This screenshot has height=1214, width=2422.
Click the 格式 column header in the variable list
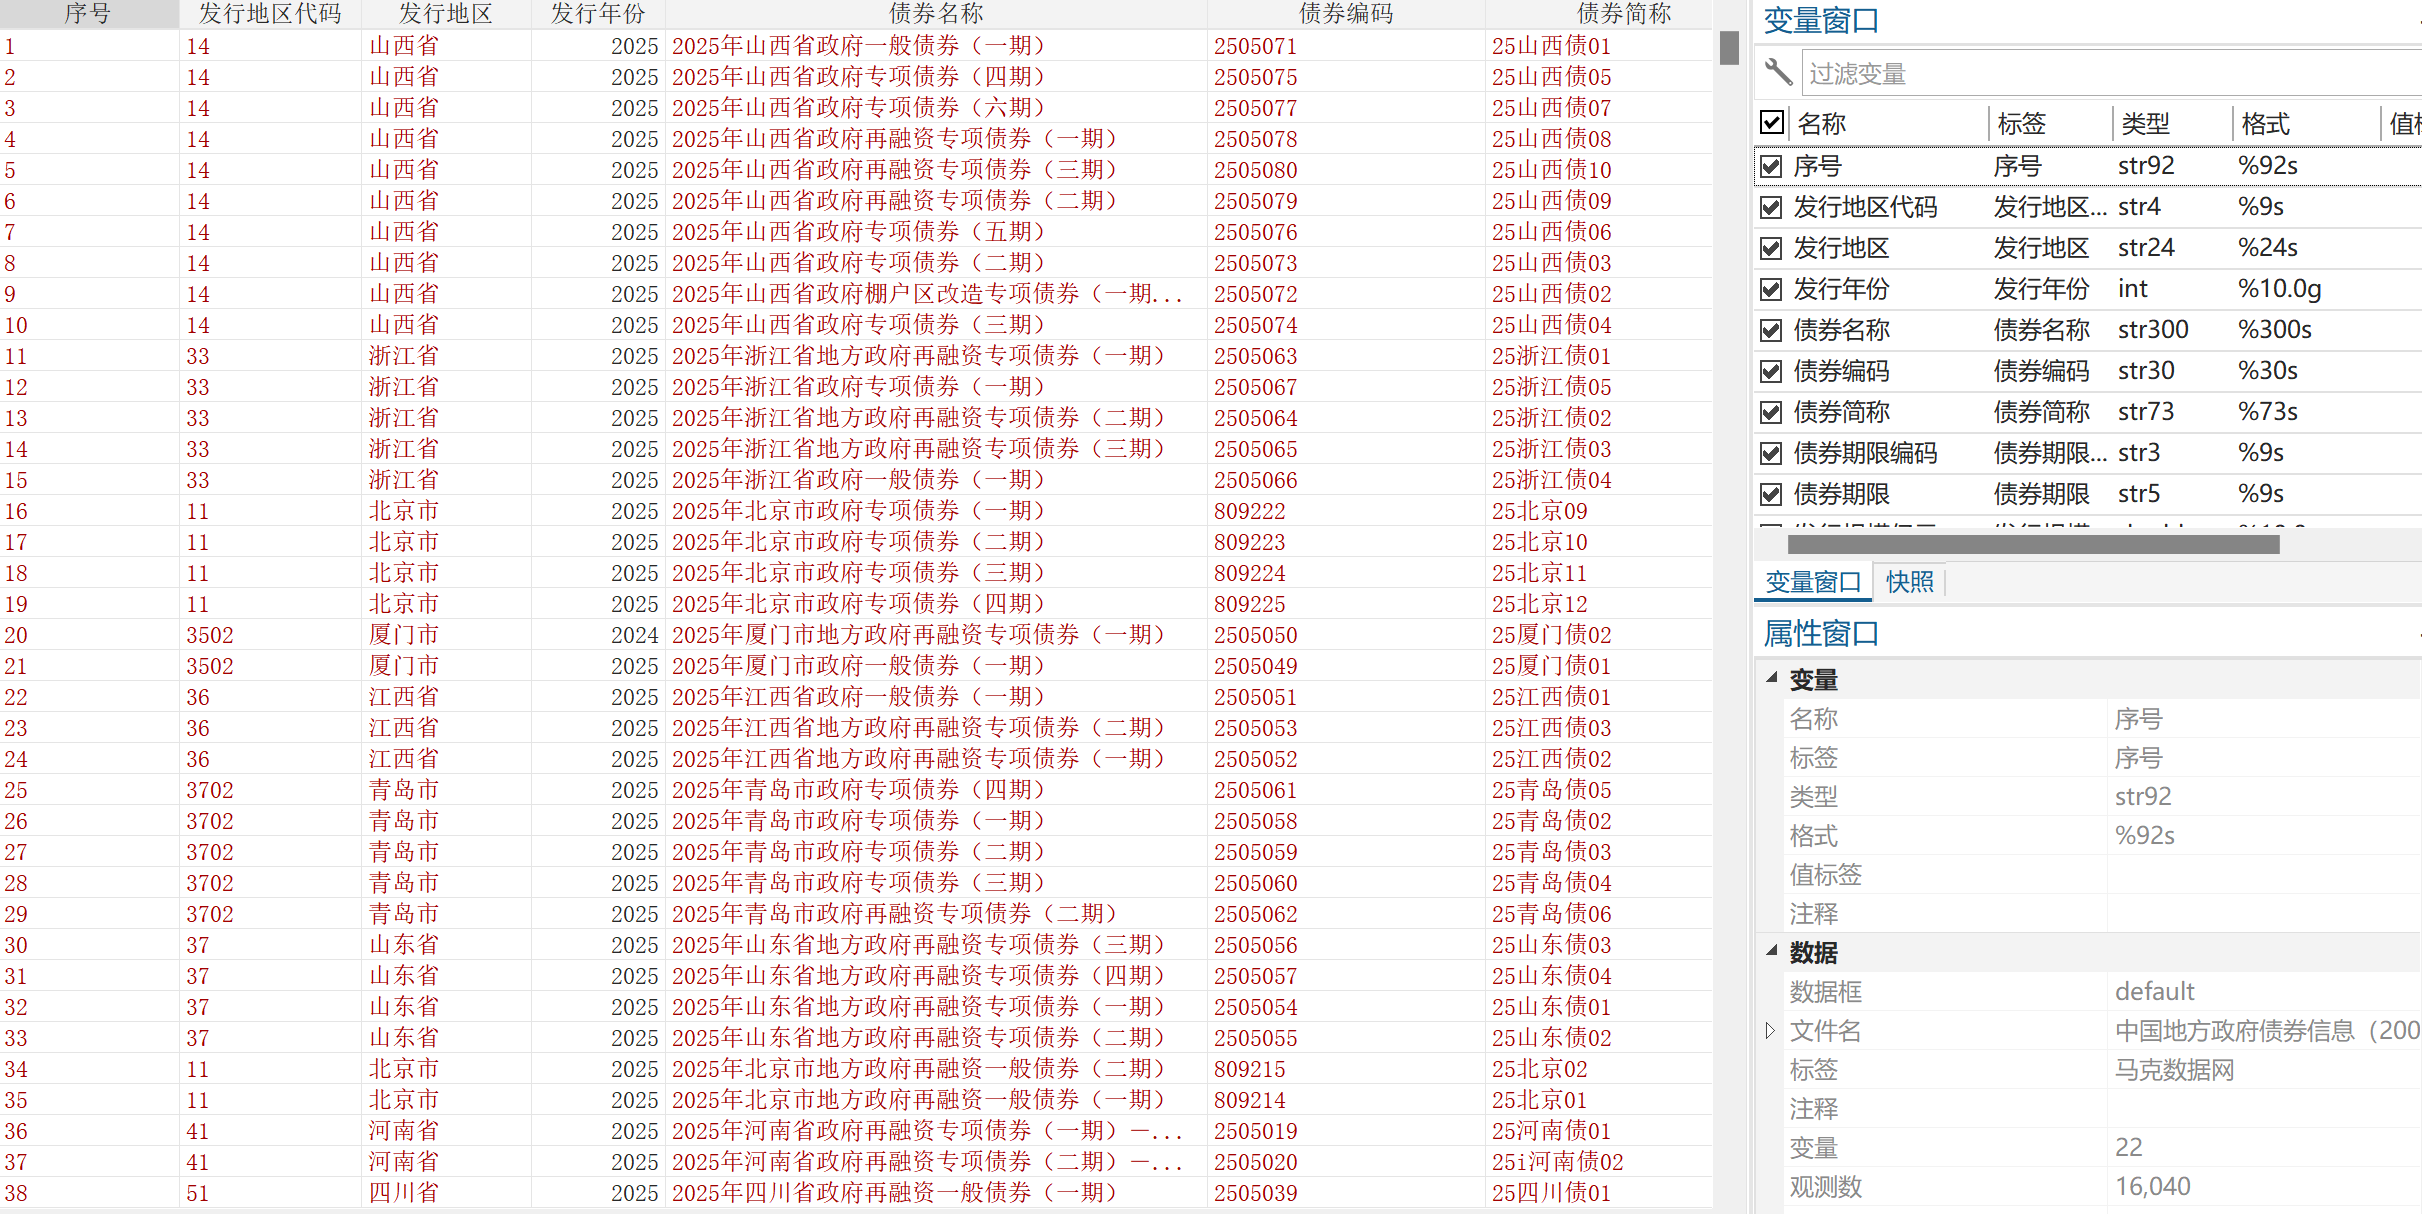click(x=2265, y=124)
